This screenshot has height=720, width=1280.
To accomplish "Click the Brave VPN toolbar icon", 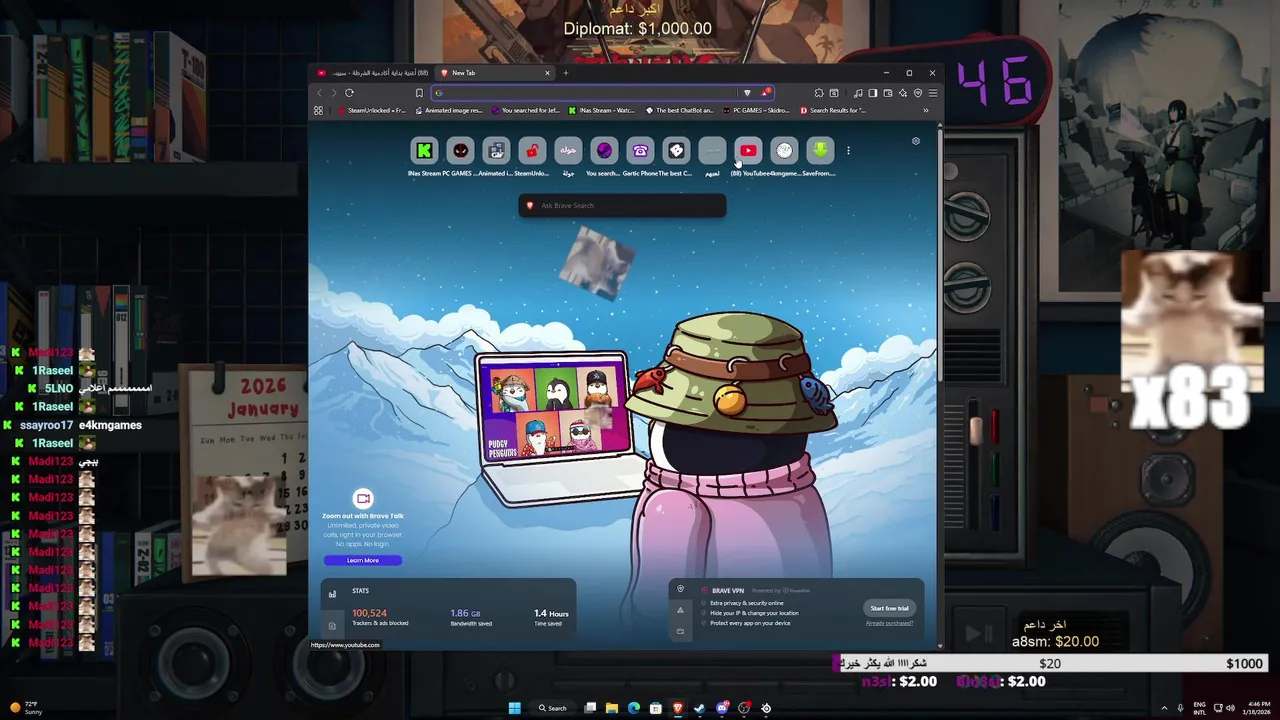I will (x=918, y=93).
